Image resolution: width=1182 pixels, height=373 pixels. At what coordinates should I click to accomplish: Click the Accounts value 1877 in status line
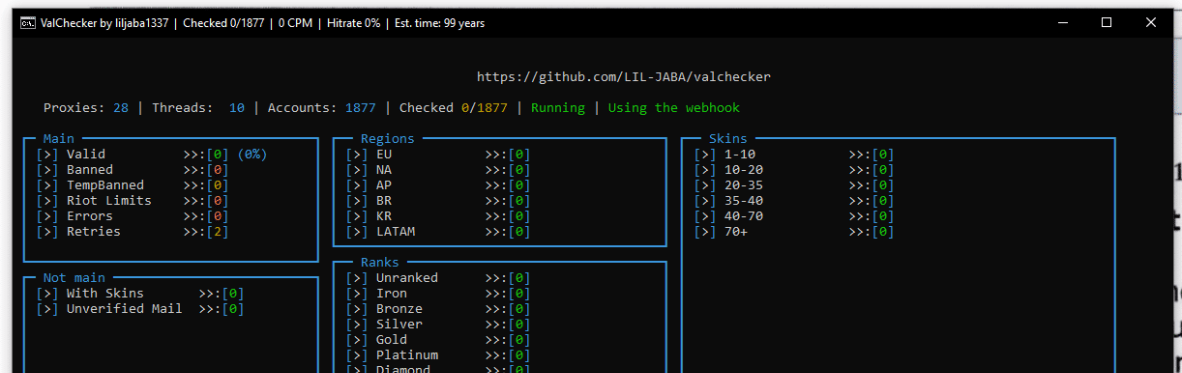(360, 108)
